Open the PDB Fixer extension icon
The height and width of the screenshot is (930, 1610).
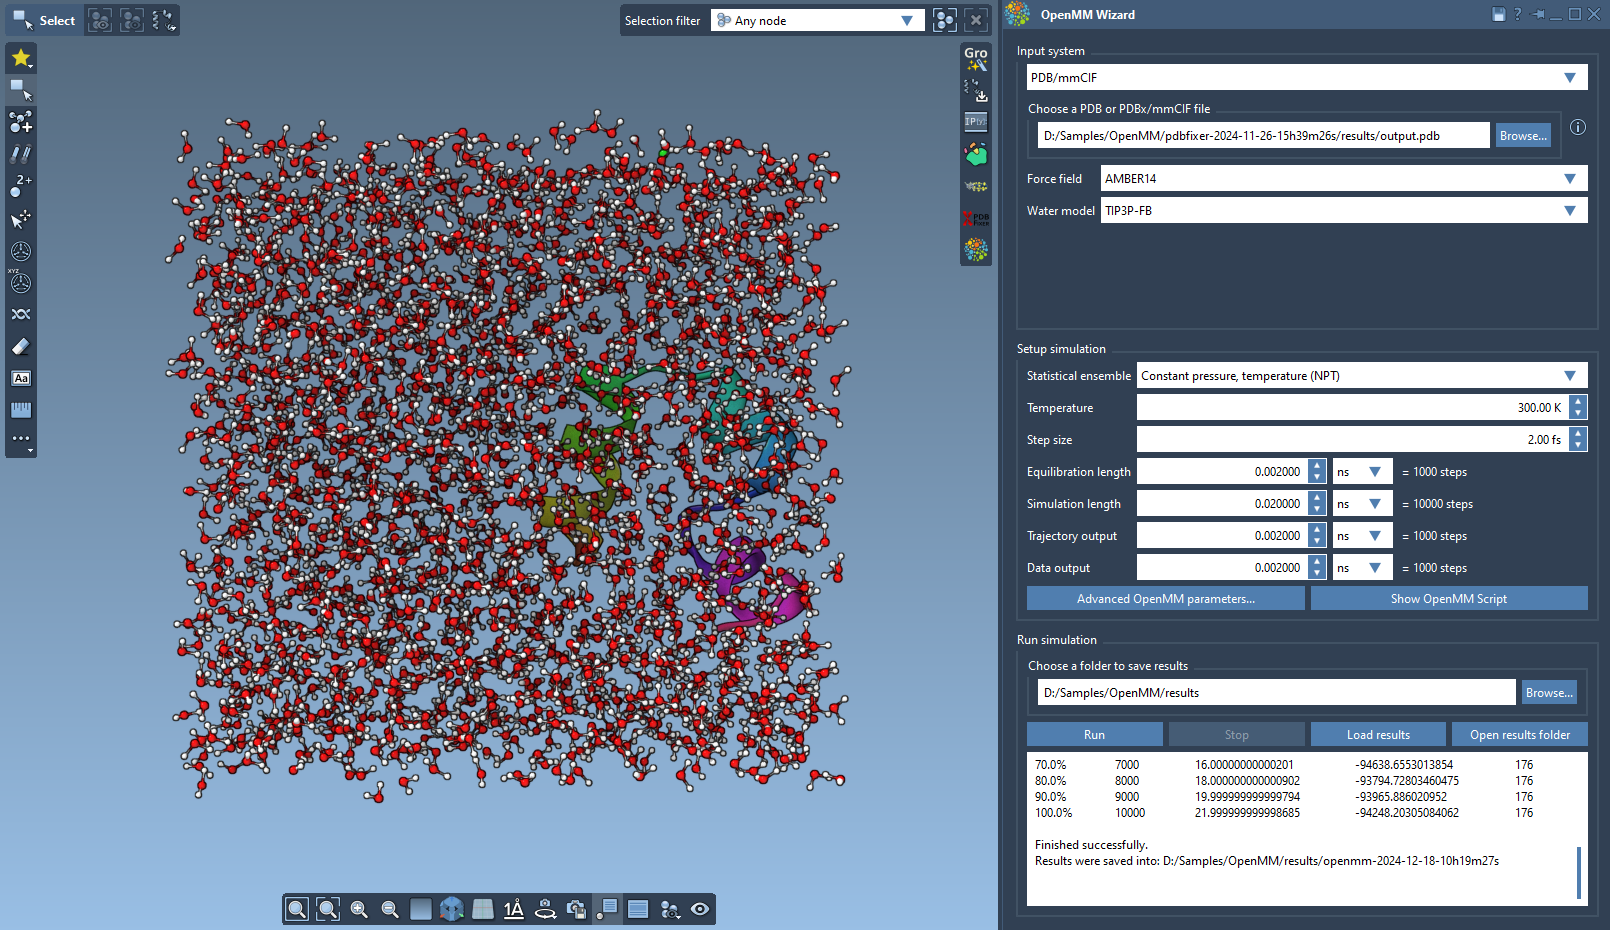click(975, 218)
